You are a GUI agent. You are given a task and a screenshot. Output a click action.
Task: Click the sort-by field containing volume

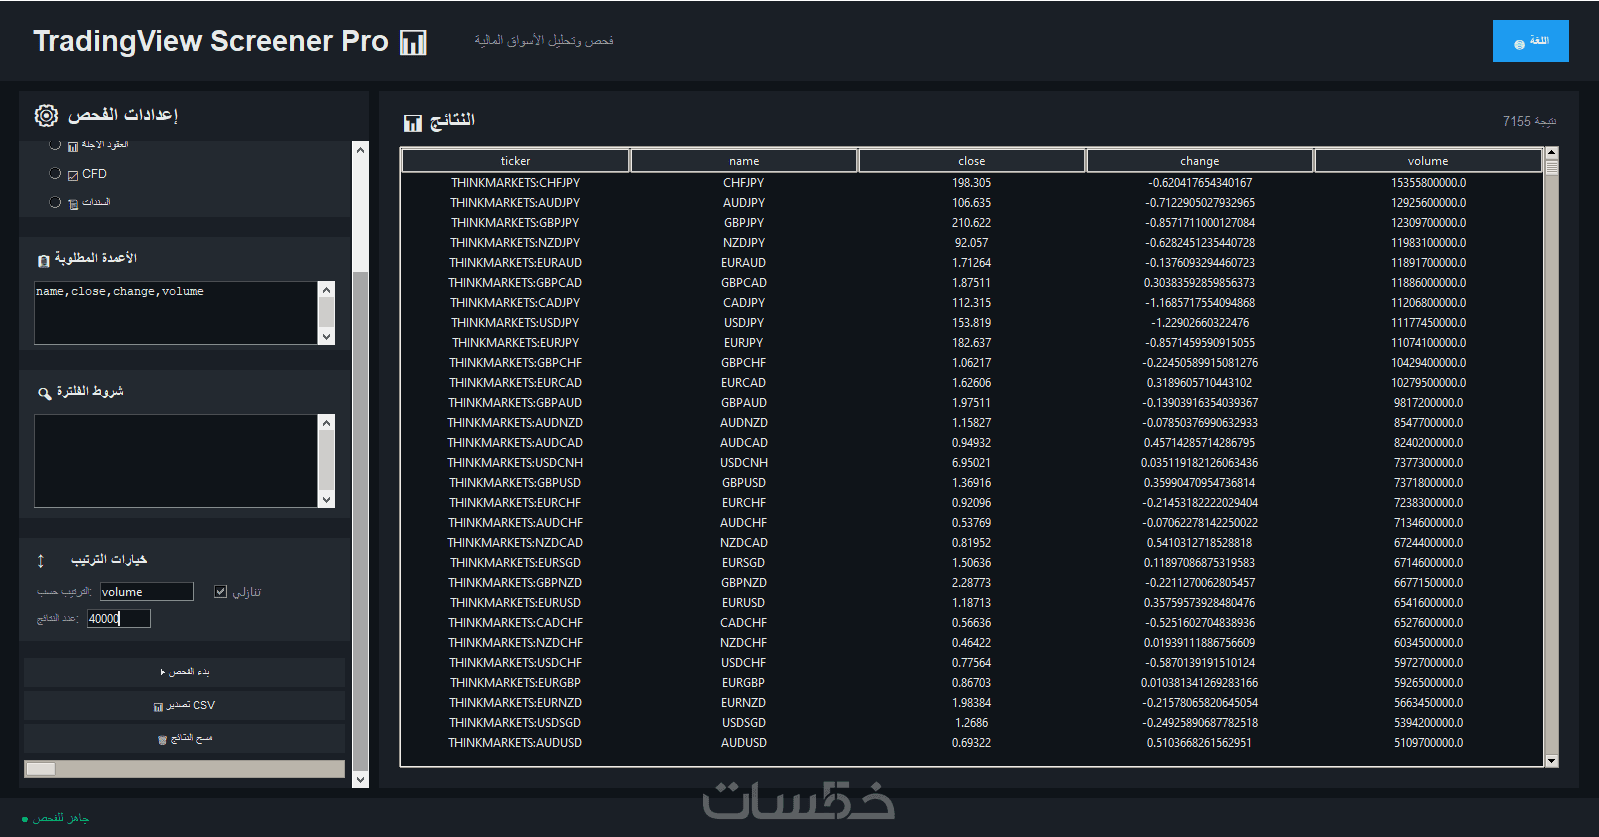tap(147, 592)
